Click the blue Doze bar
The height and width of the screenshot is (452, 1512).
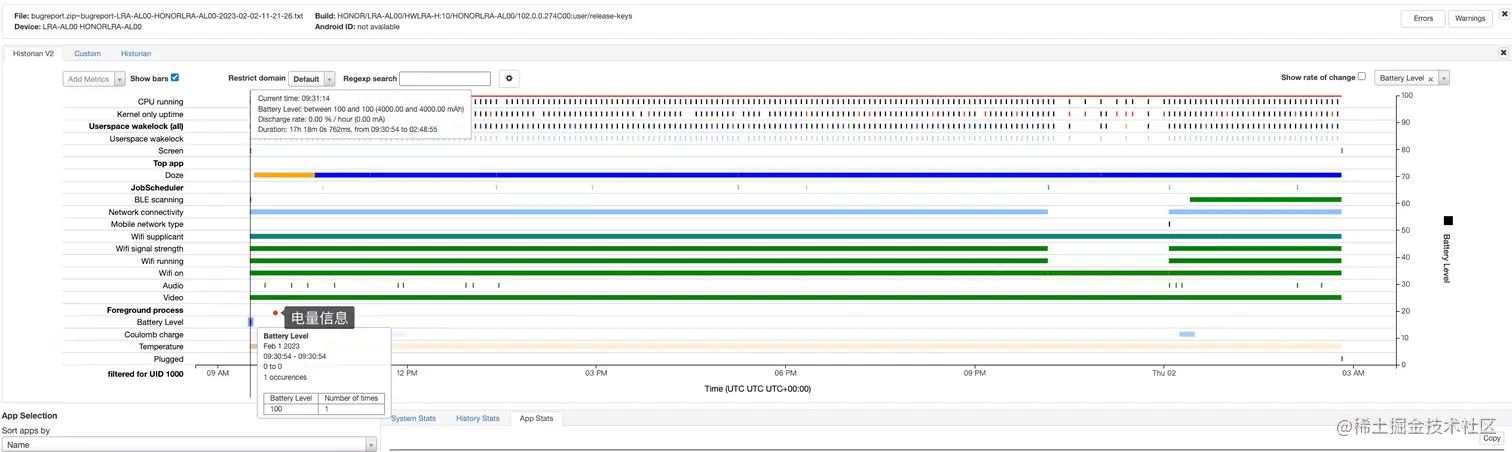pyautogui.click(x=828, y=175)
